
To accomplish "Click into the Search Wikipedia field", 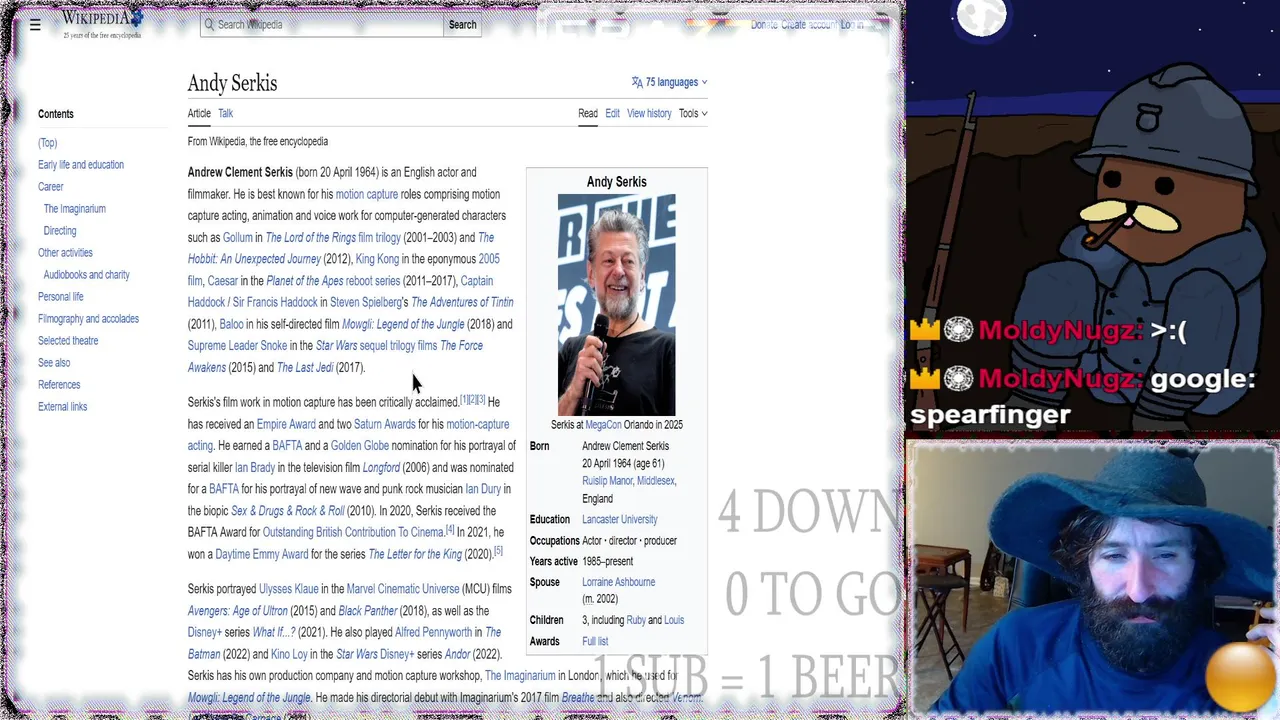I will [x=321, y=24].
